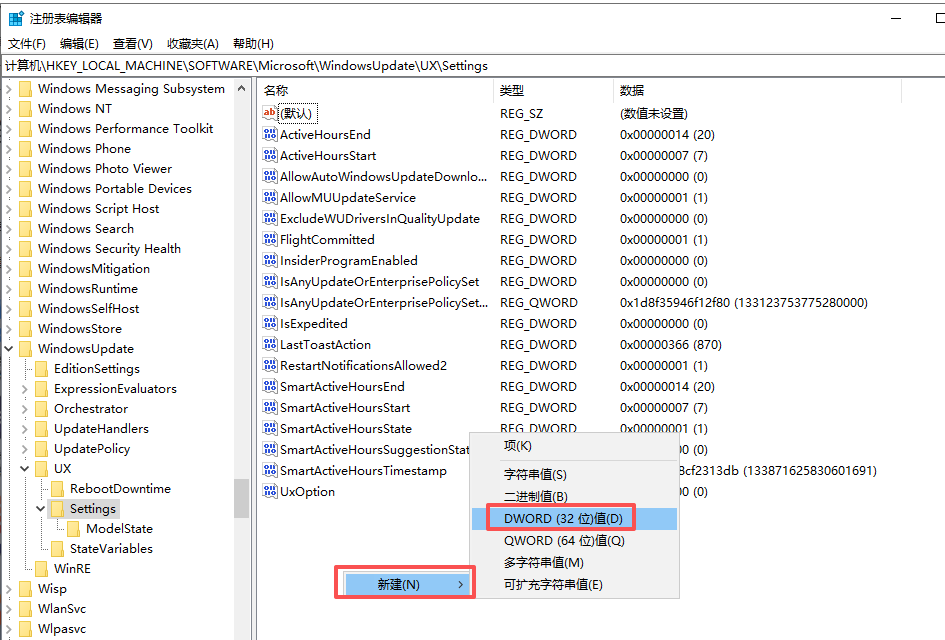Click the (默认) string value icon
This screenshot has width=945, height=640.
point(269,113)
